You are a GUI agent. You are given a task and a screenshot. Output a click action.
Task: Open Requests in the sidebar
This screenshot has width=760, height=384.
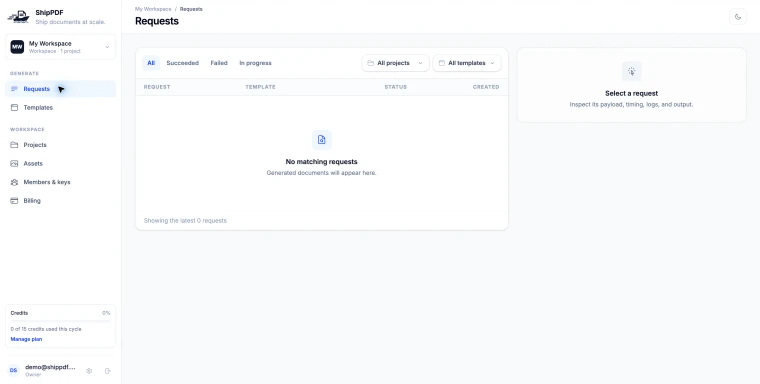tap(61, 89)
